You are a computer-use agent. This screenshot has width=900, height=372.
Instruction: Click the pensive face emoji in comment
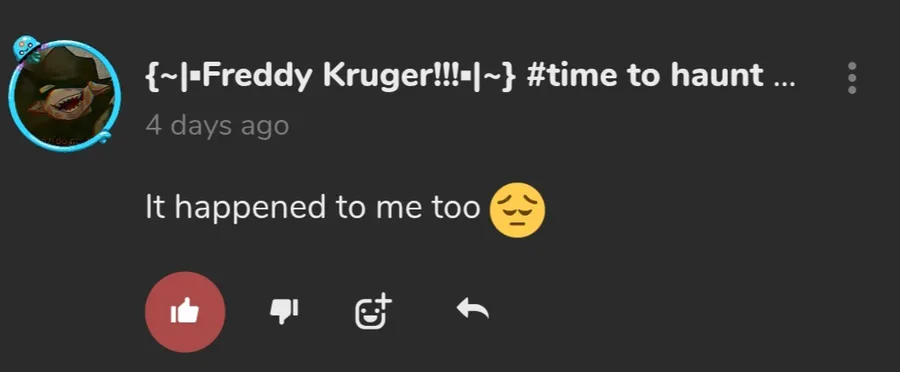click(x=517, y=210)
